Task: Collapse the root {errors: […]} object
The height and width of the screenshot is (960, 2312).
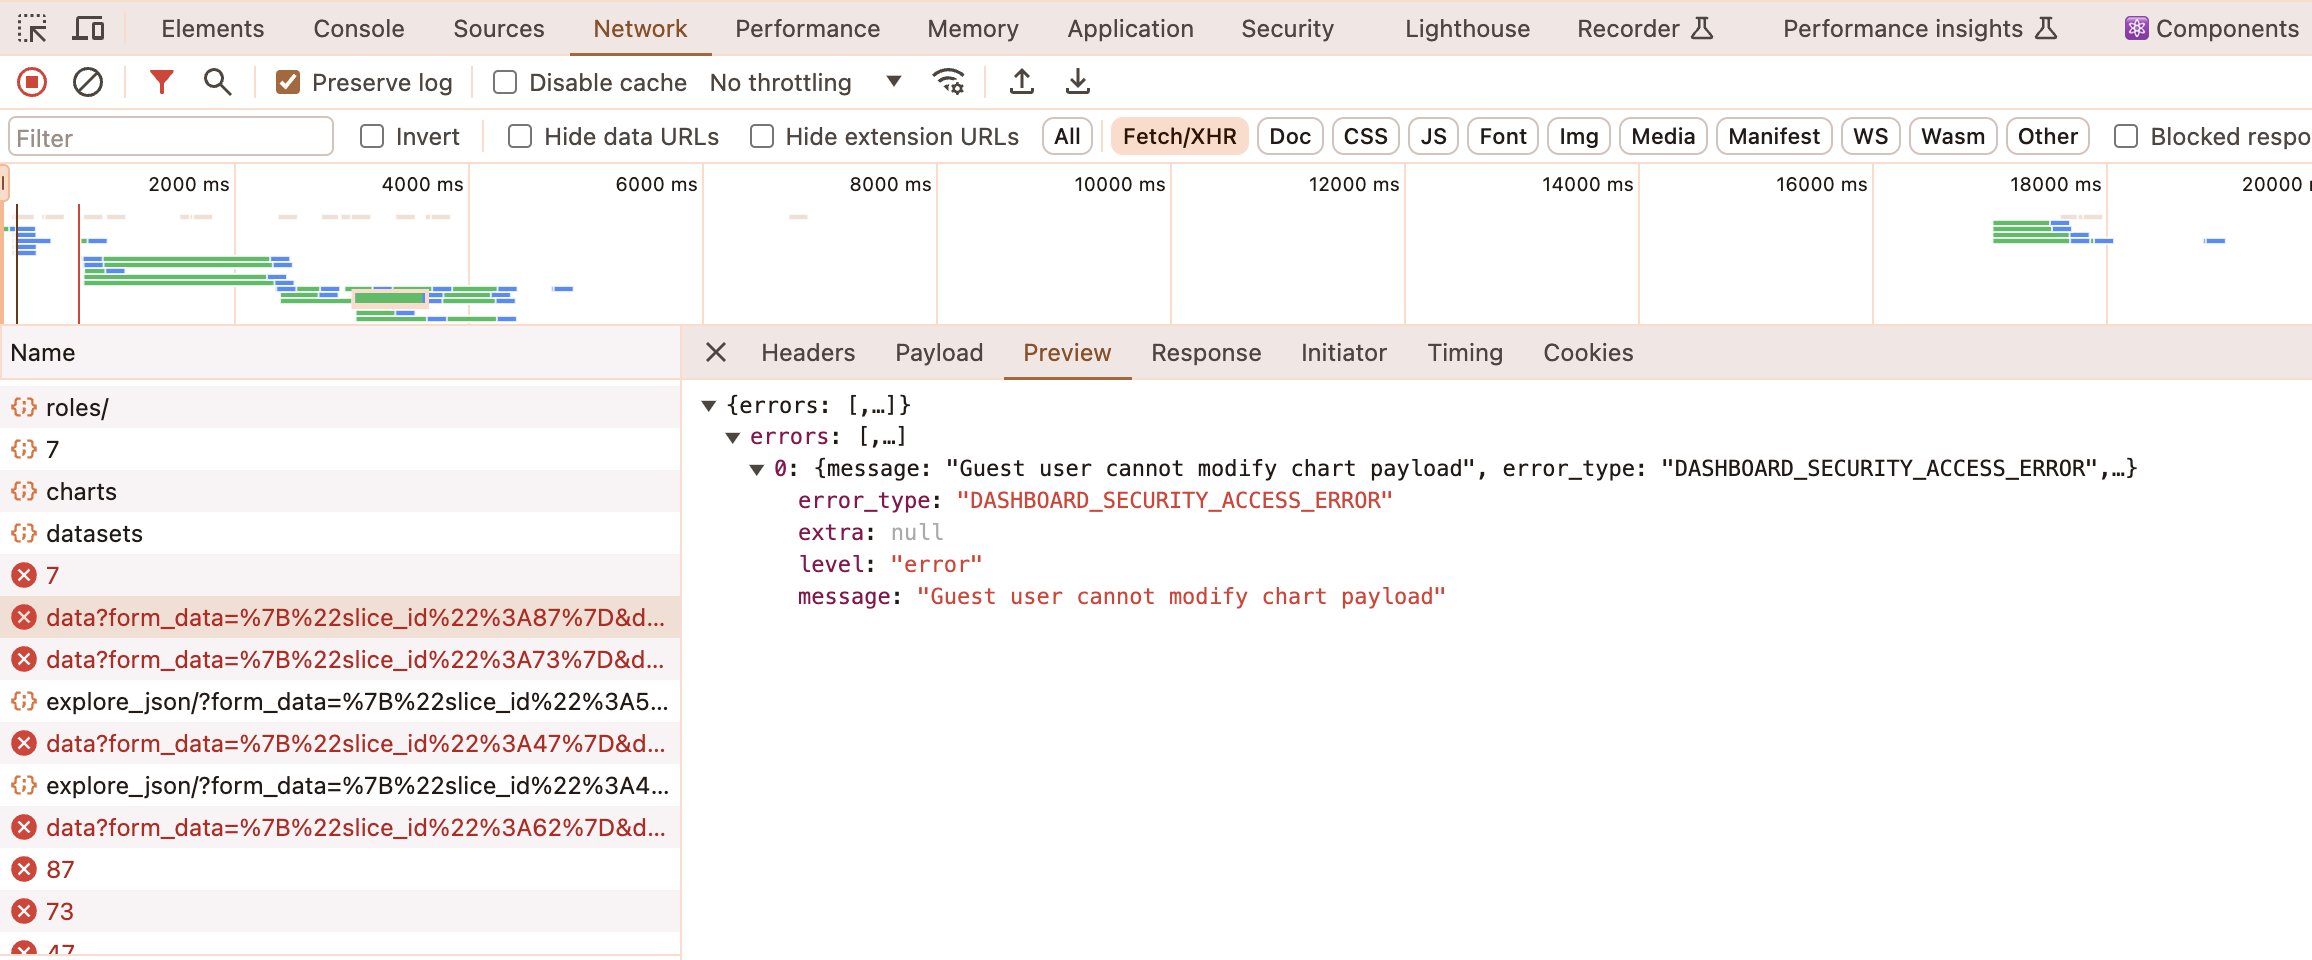Action: click(x=708, y=406)
